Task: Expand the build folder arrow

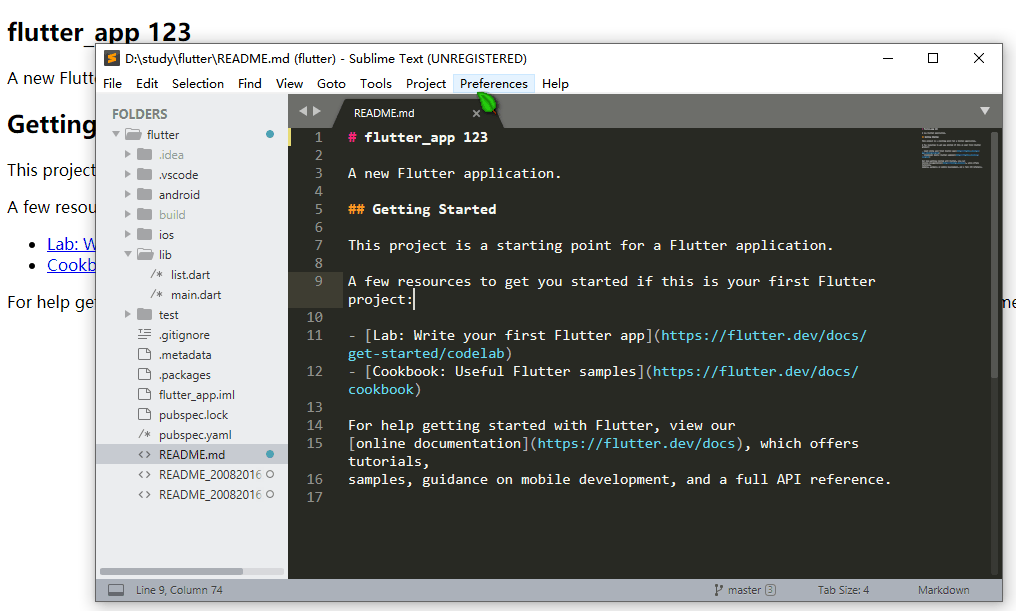Action: click(x=128, y=214)
